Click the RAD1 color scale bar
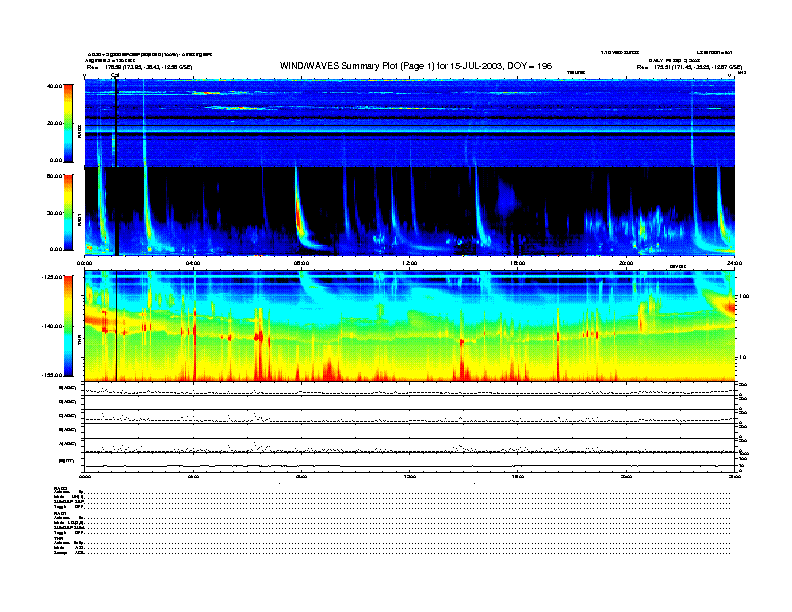 (68, 212)
